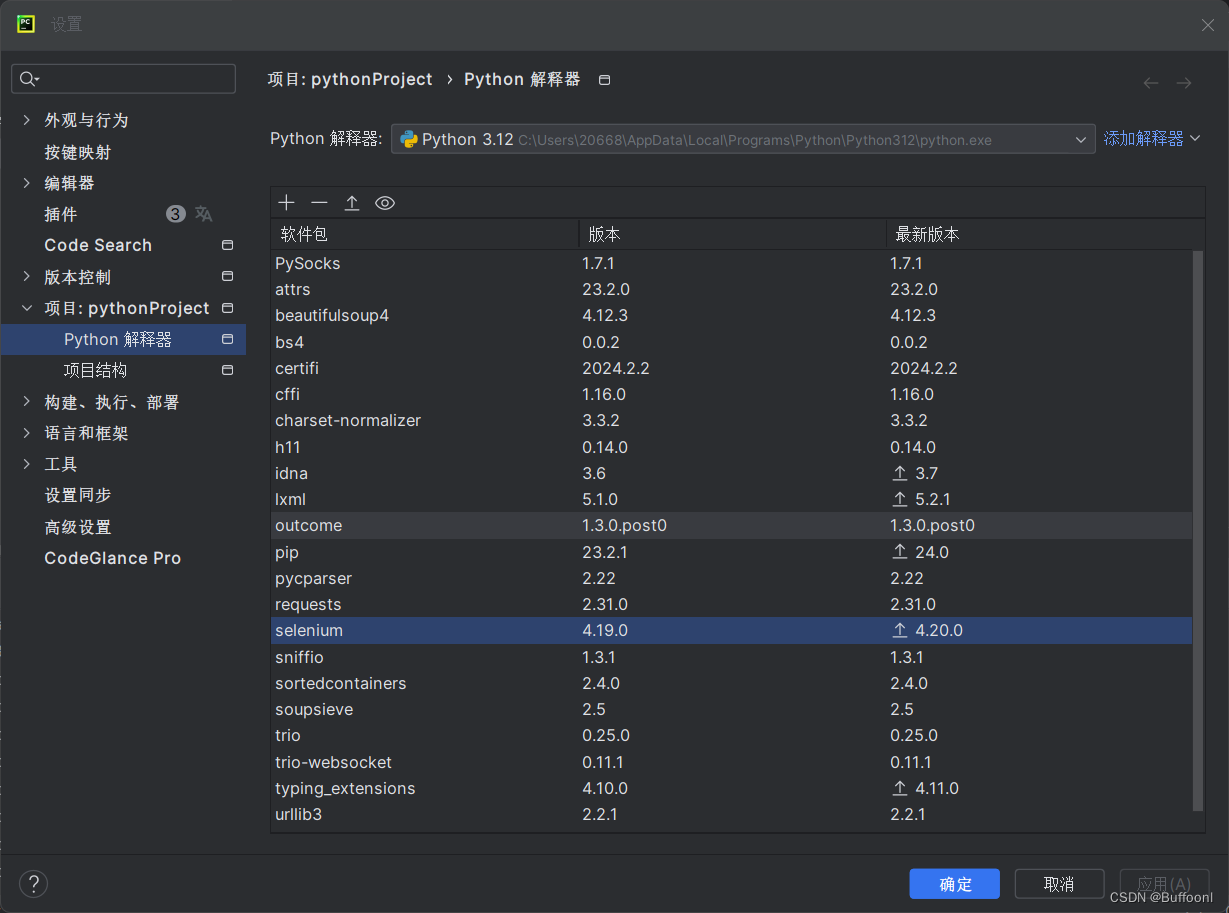Click the upgrade package arrow icon
The width and height of the screenshot is (1229, 913).
(x=352, y=203)
